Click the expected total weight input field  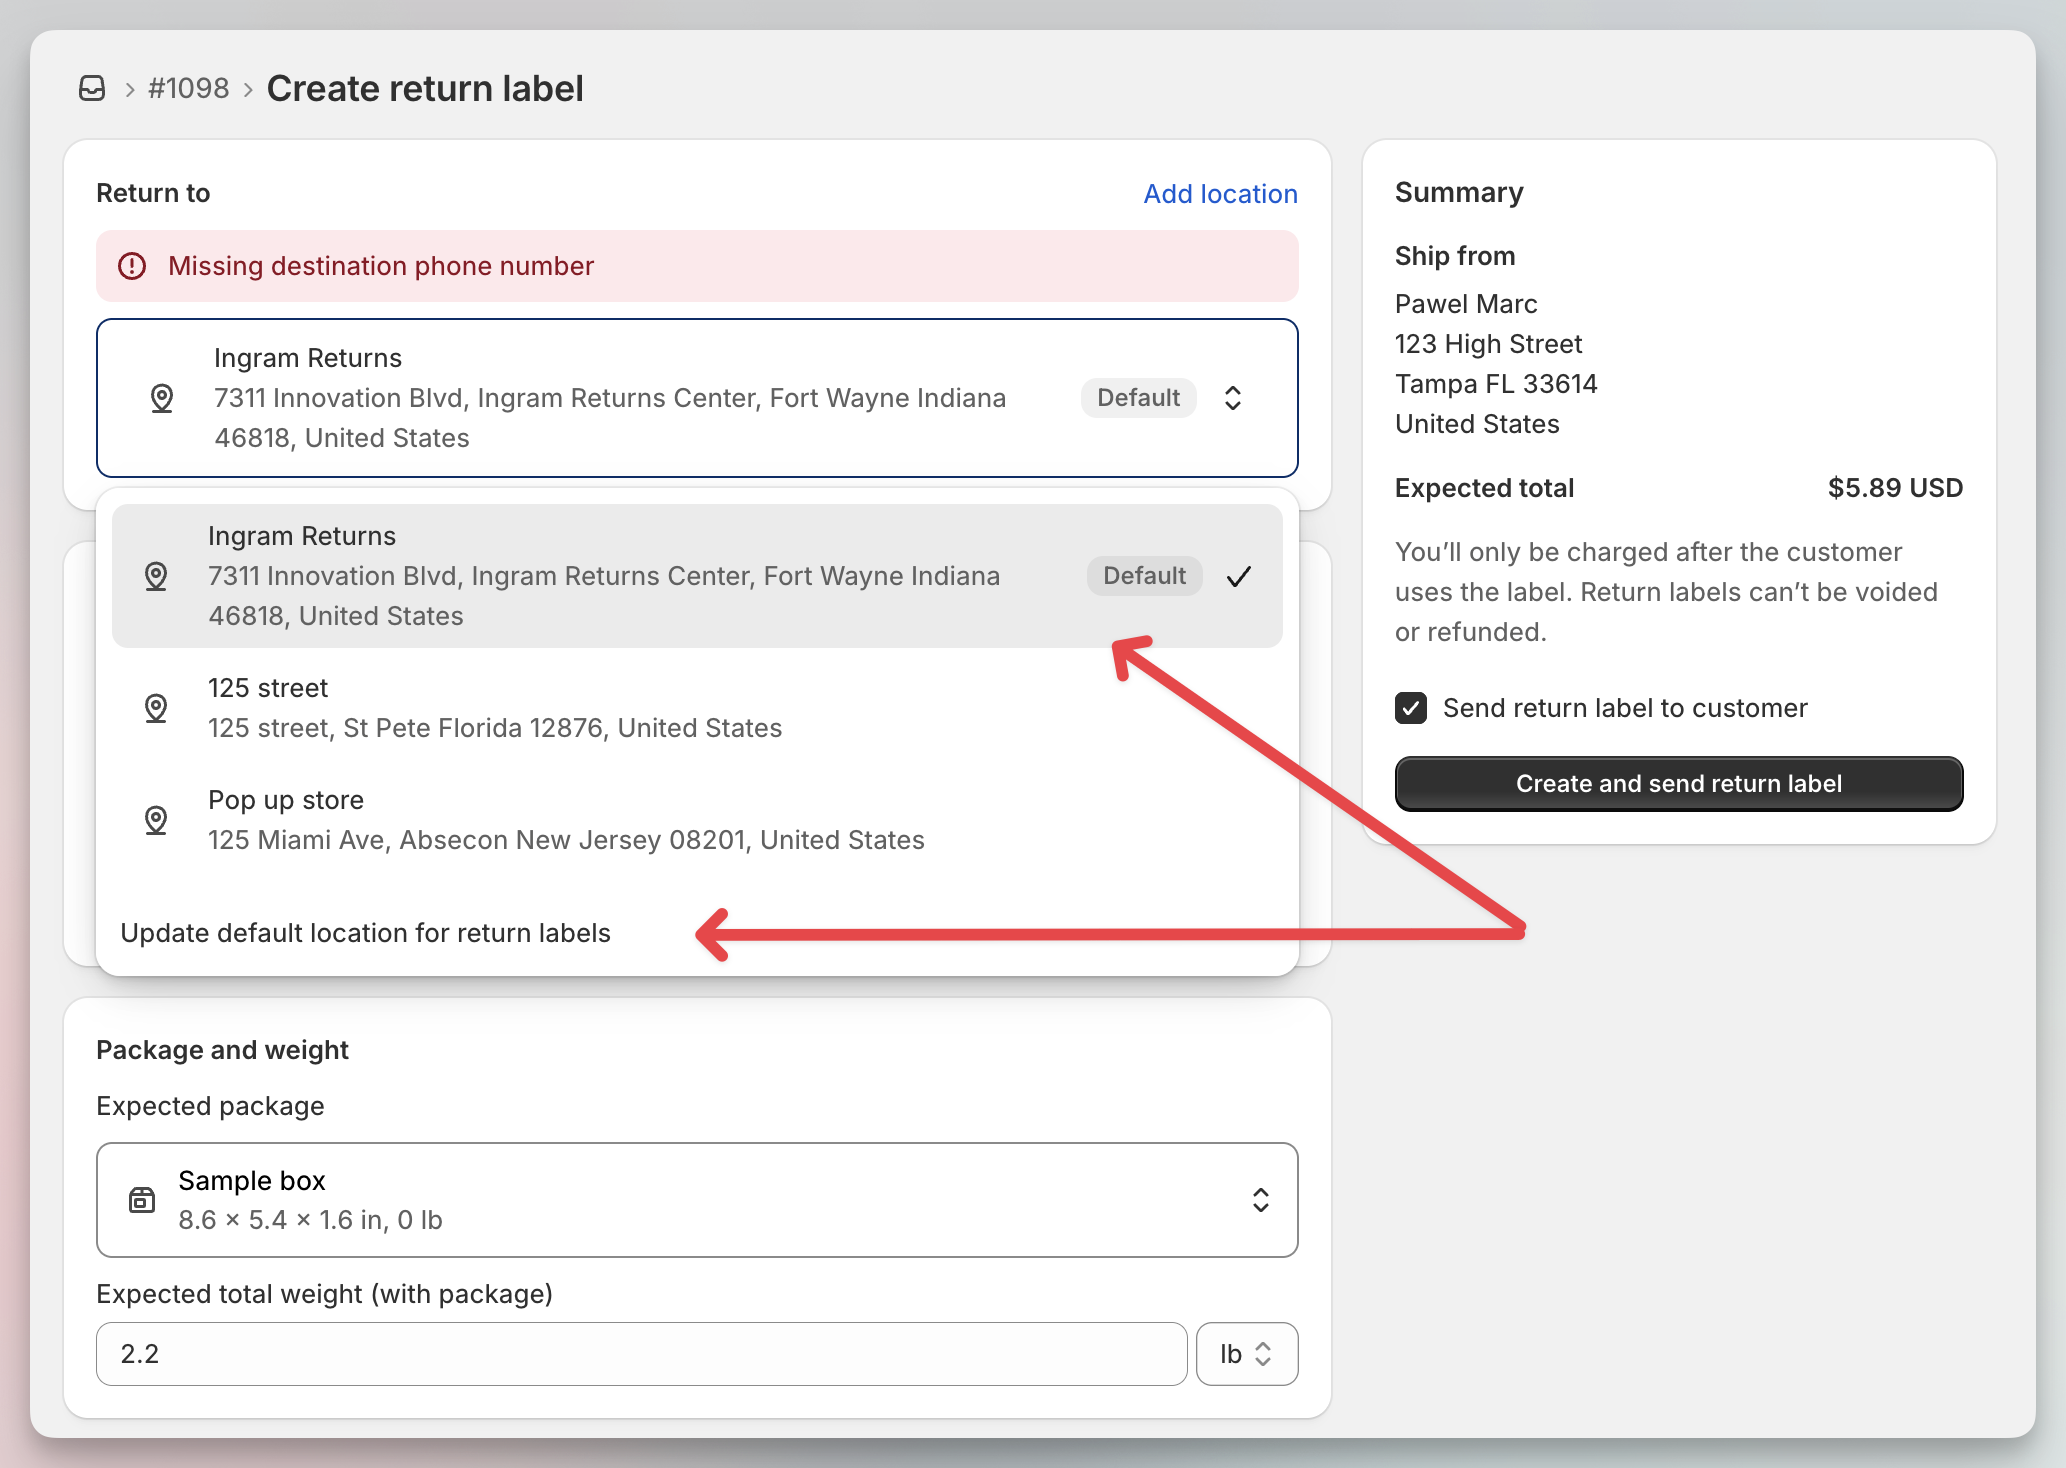coord(641,1354)
